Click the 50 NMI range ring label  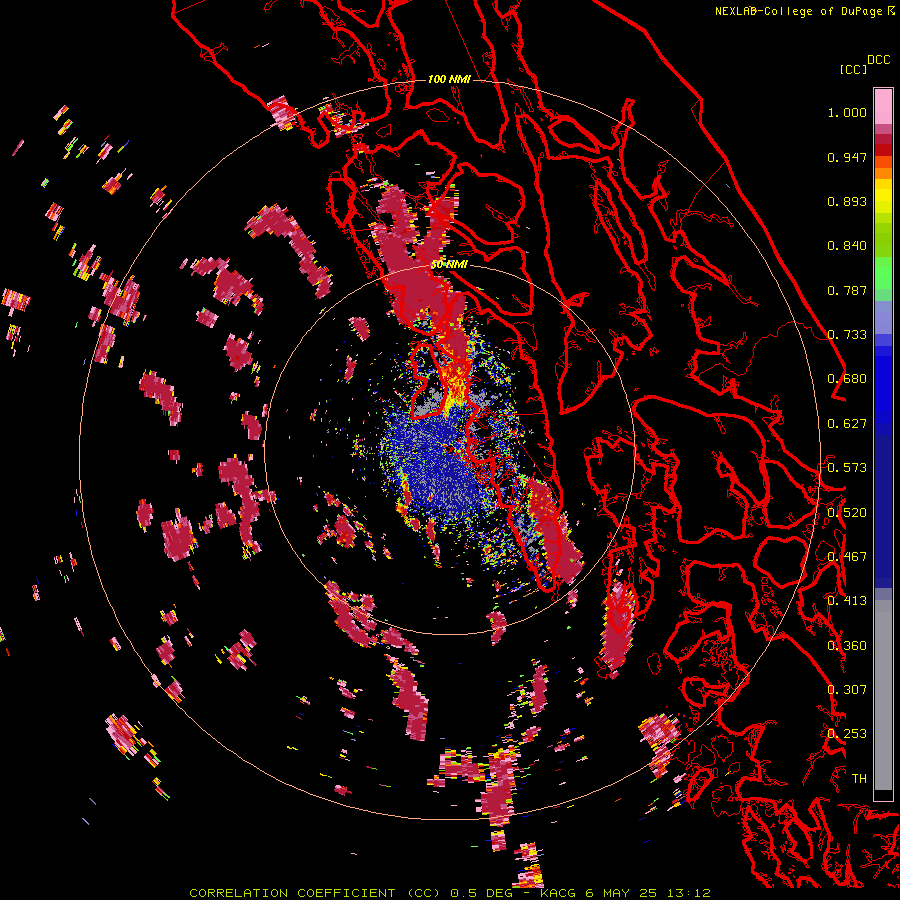pyautogui.click(x=449, y=265)
